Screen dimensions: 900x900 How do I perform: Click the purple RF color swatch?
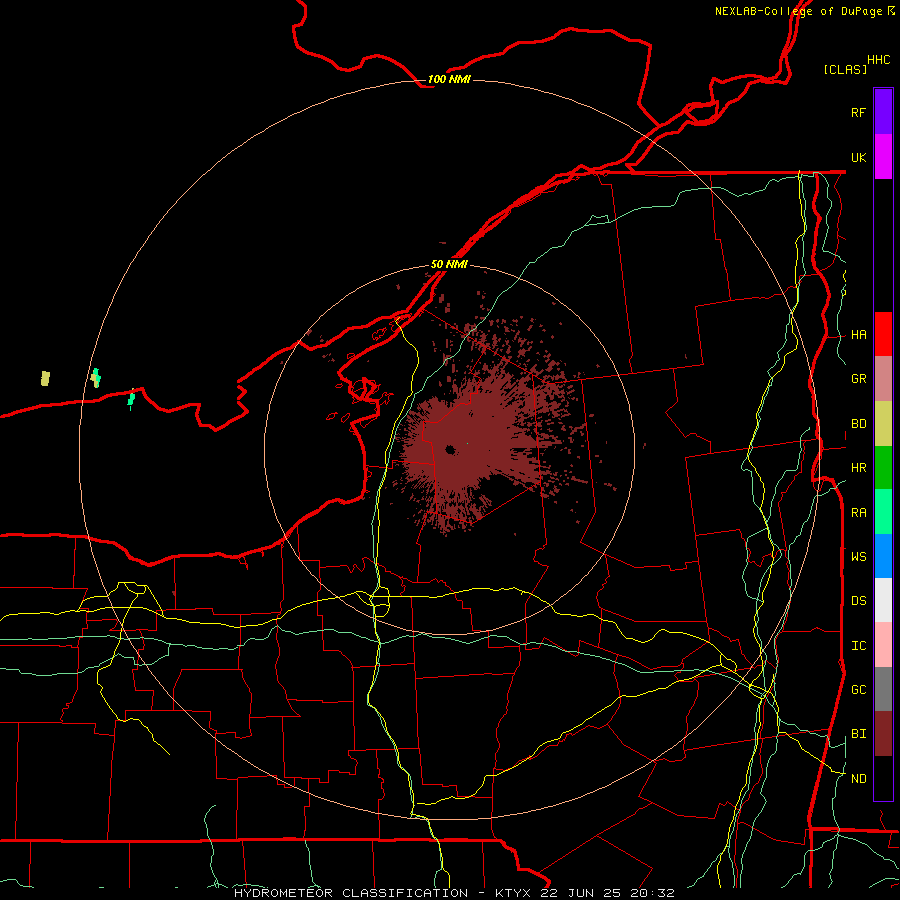point(883,112)
